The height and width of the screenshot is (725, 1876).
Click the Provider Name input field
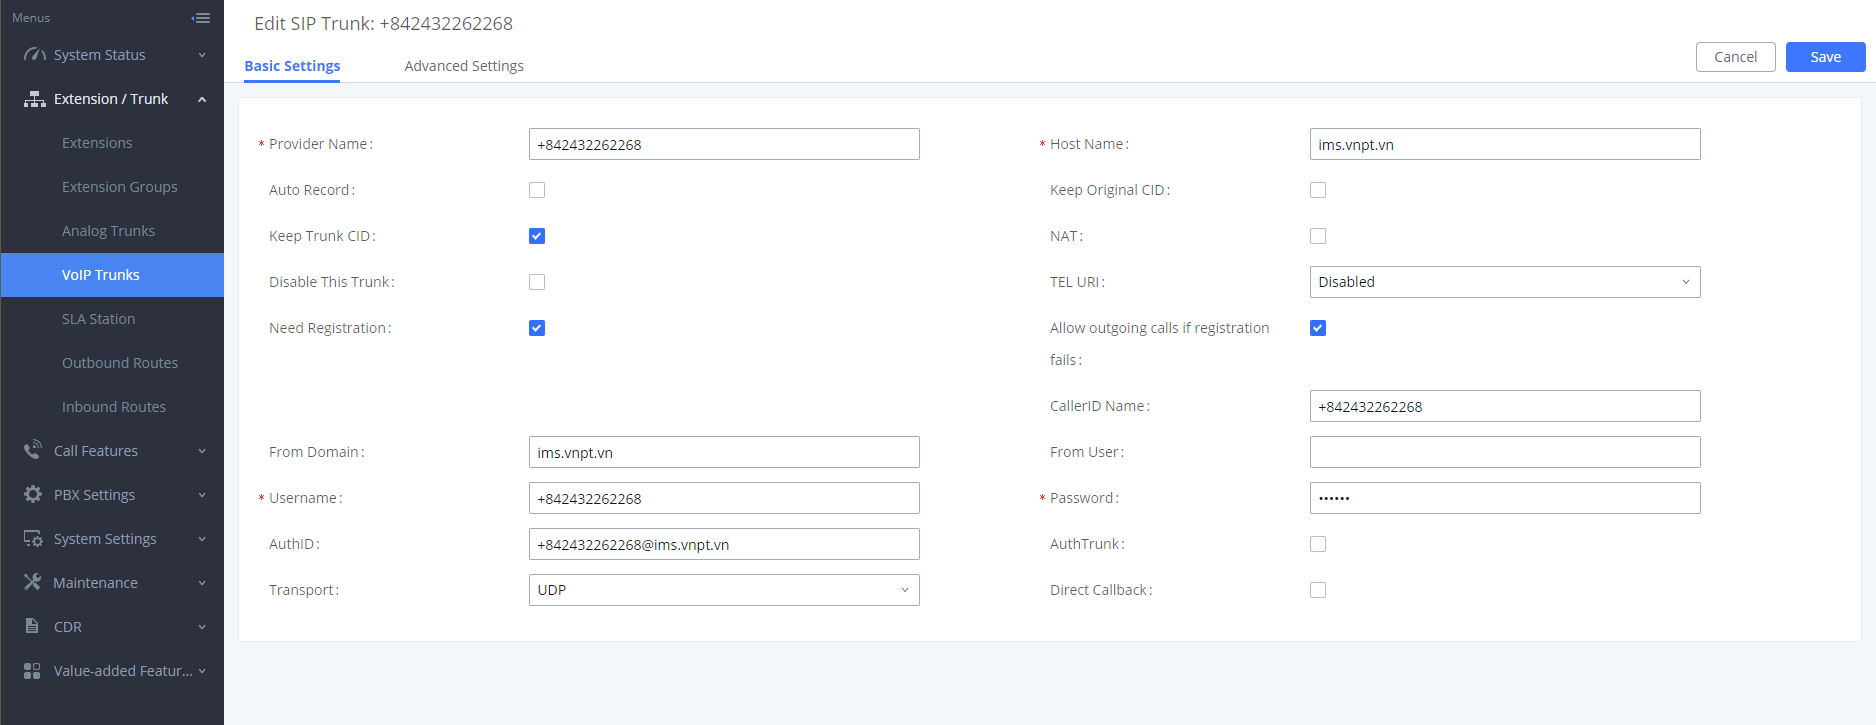pyautogui.click(x=724, y=144)
